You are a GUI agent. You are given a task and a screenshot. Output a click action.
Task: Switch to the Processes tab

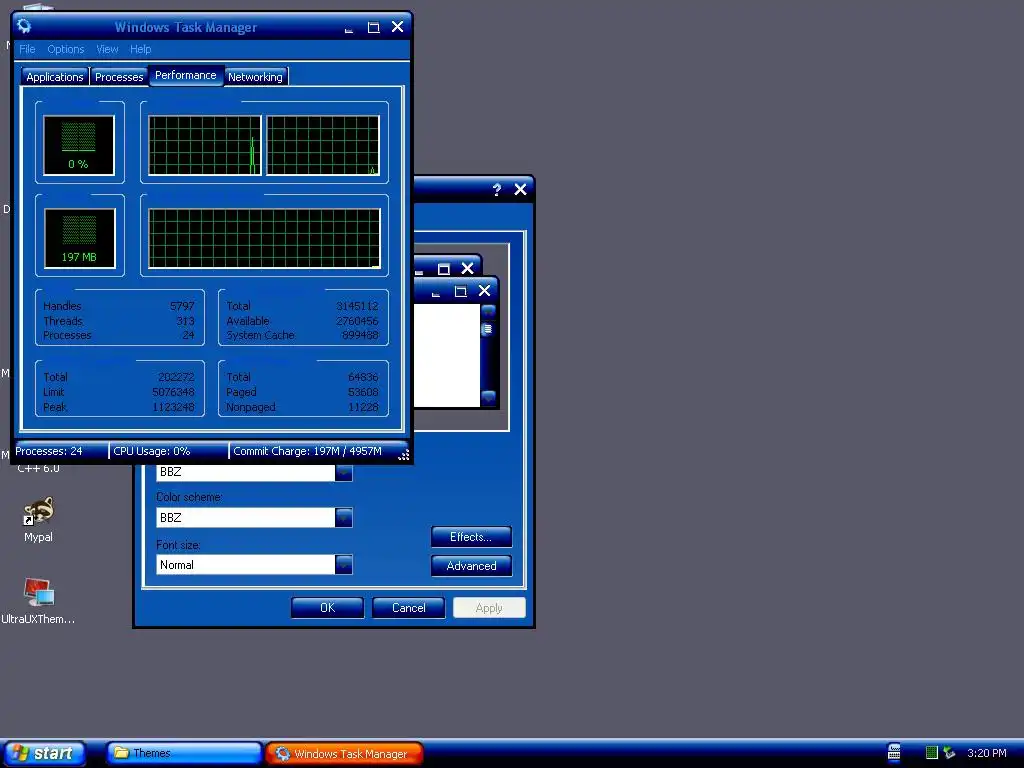point(119,77)
